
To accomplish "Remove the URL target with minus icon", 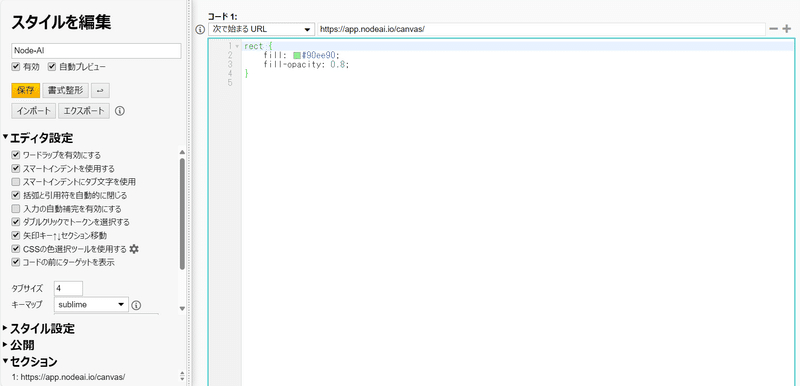I will coord(773,29).
